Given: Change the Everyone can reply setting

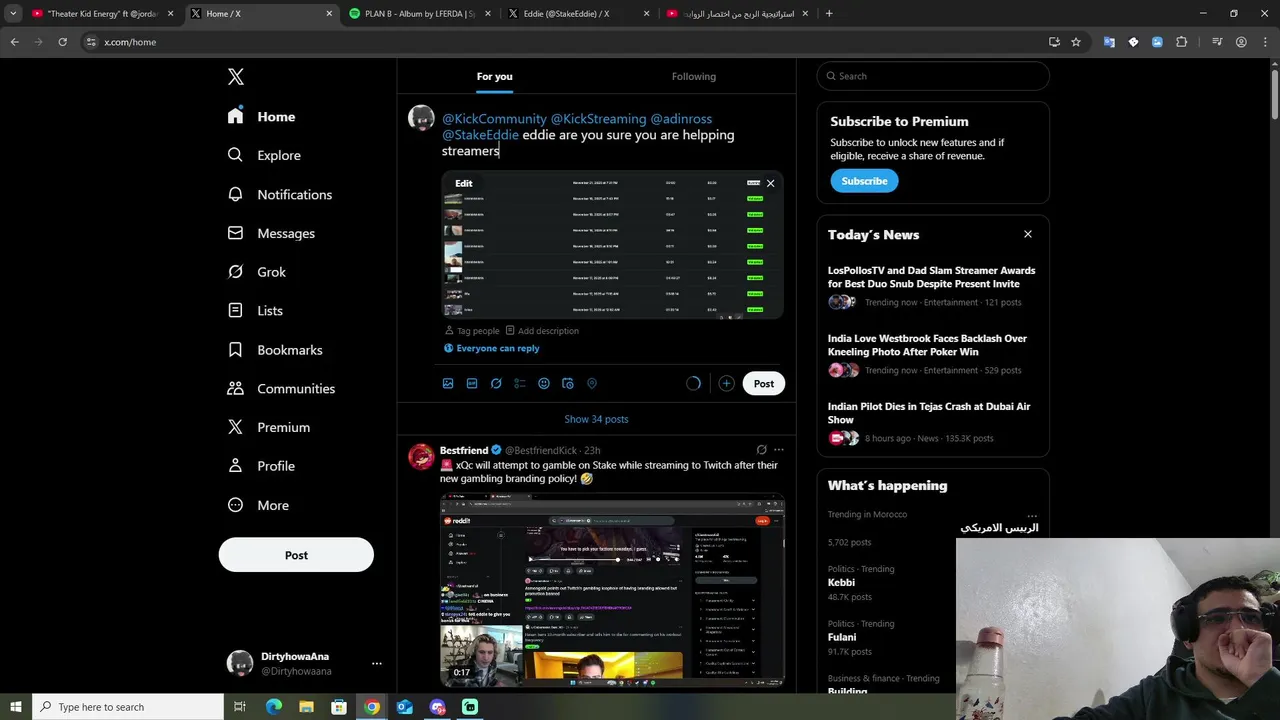Looking at the screenshot, I should 491,348.
